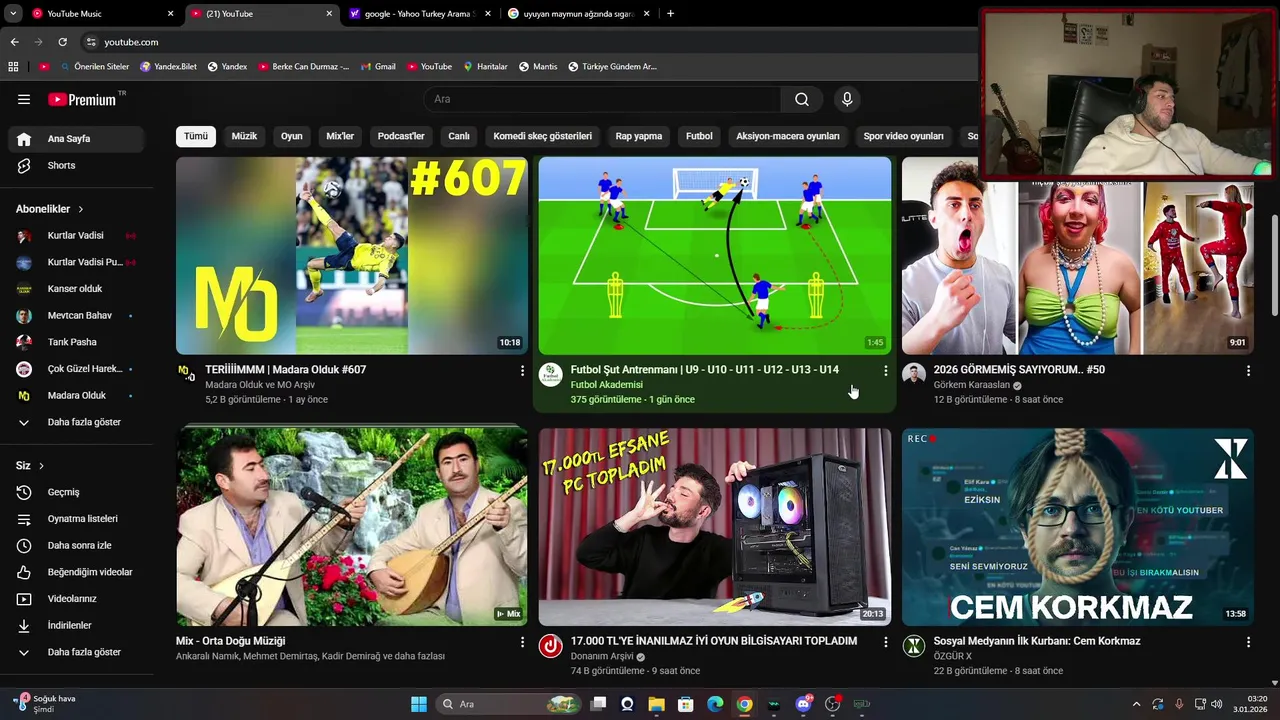This screenshot has height=720, width=1280.
Task: Select the Müzik filter chip
Action: point(244,136)
